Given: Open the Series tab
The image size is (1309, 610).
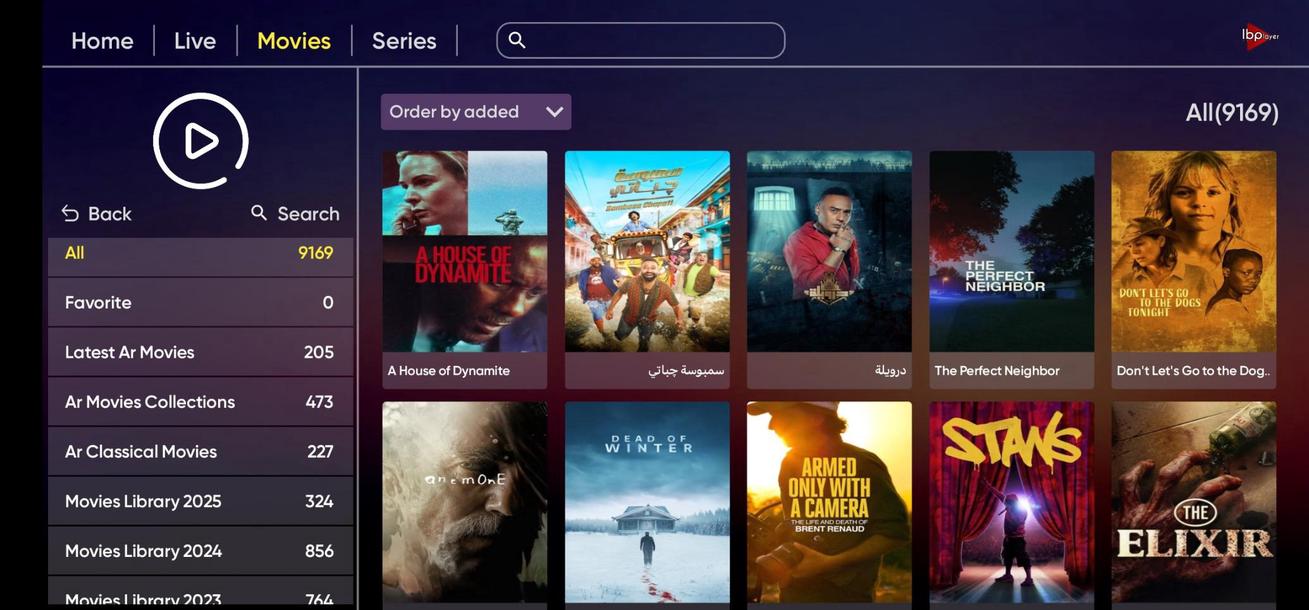Looking at the screenshot, I should point(404,41).
